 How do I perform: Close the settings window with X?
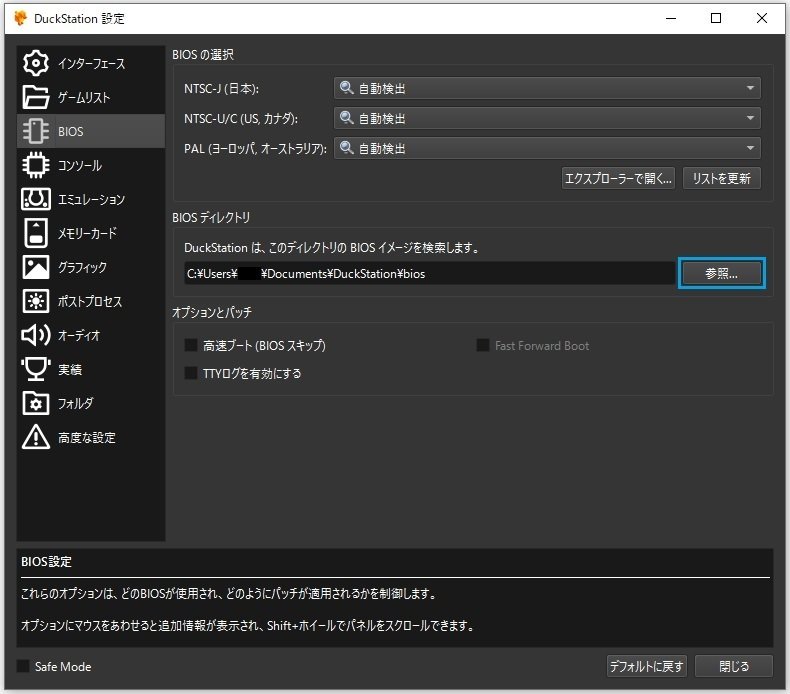coord(762,18)
